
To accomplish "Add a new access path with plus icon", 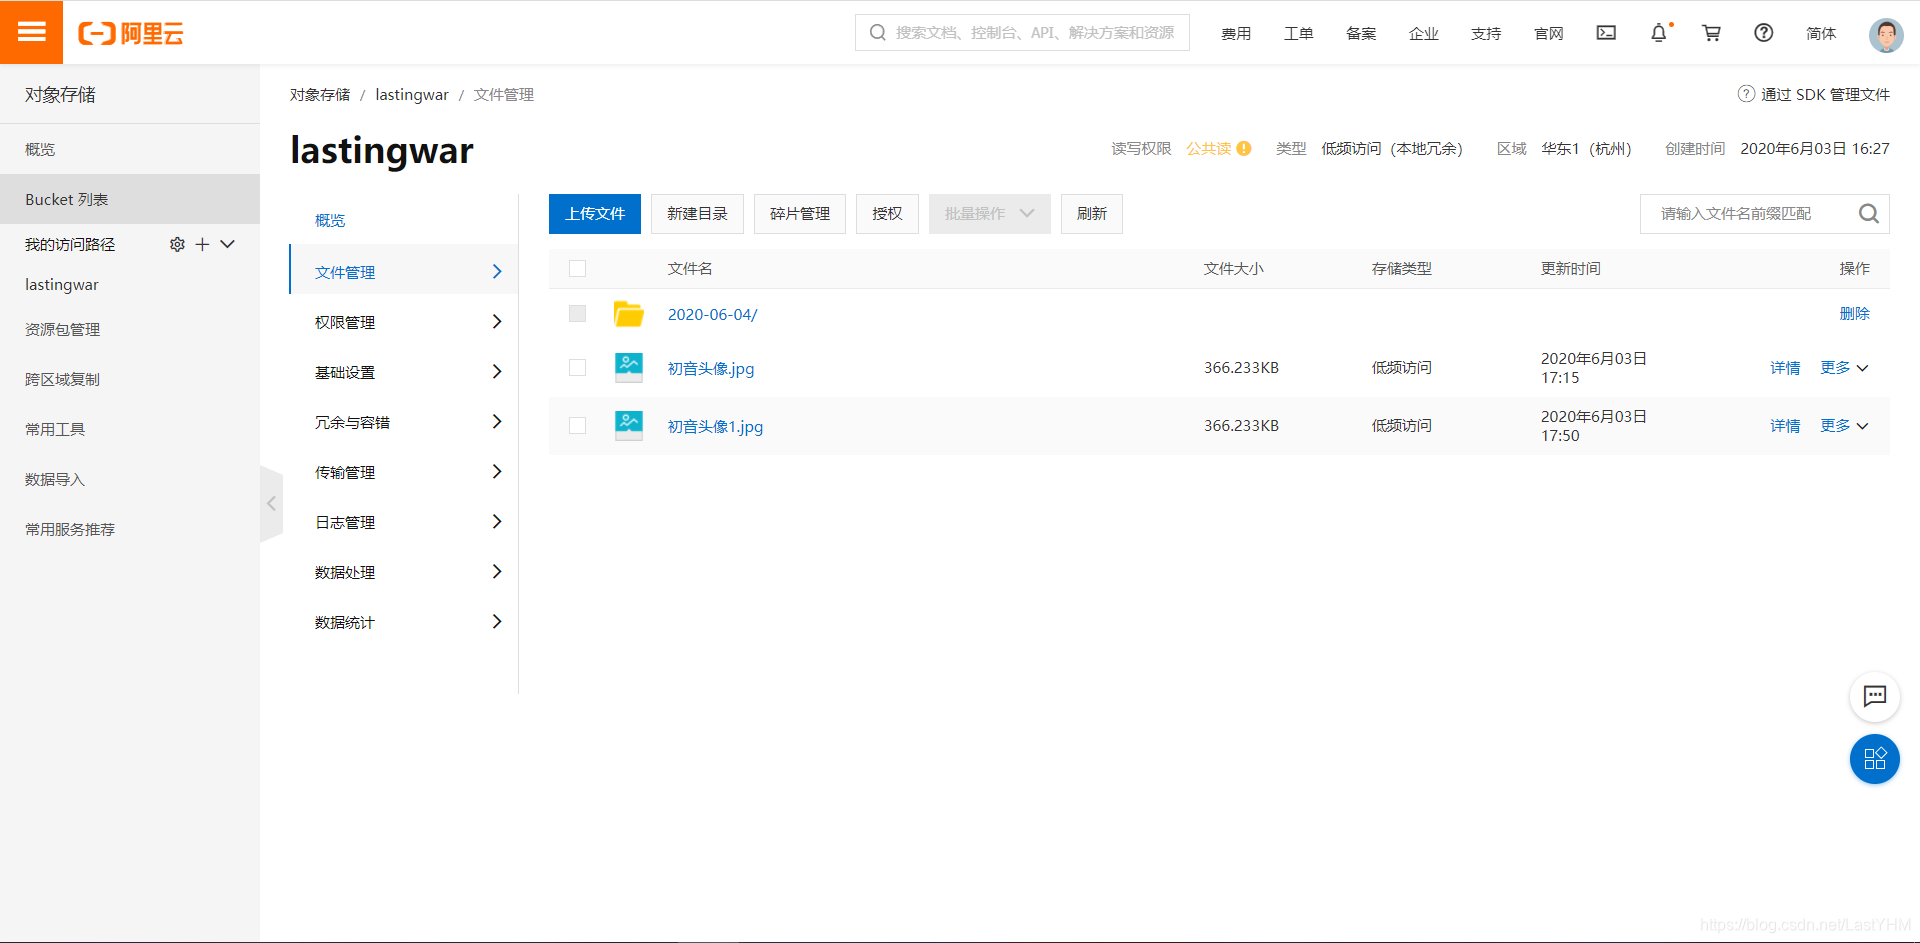I will coord(202,244).
